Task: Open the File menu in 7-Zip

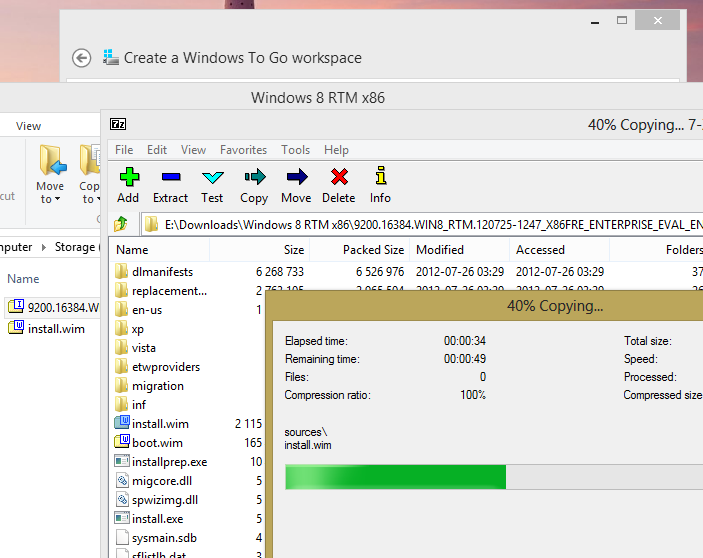Action: click(x=124, y=150)
